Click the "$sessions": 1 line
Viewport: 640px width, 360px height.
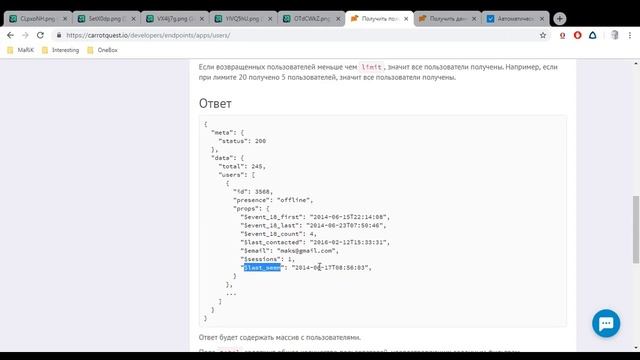[x=267, y=259]
